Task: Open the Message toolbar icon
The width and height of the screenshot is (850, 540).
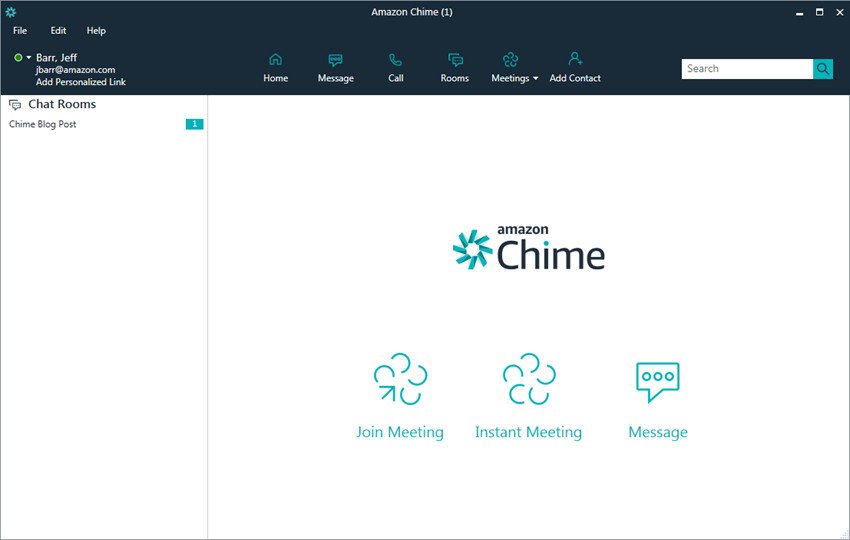Action: [336, 60]
